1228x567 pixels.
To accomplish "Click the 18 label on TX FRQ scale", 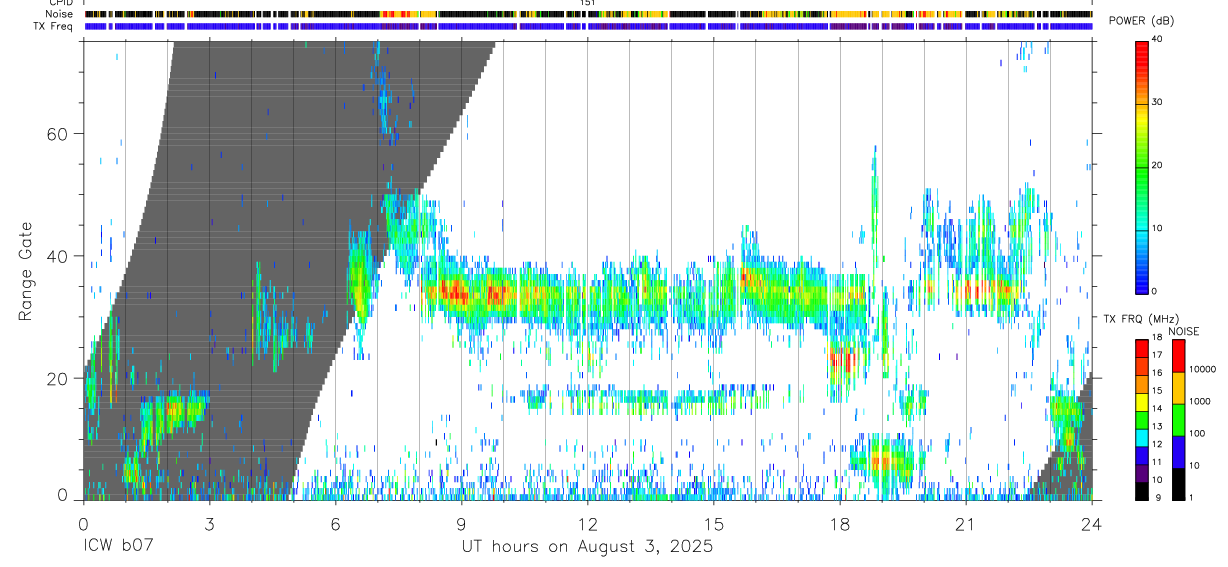I will [1158, 338].
